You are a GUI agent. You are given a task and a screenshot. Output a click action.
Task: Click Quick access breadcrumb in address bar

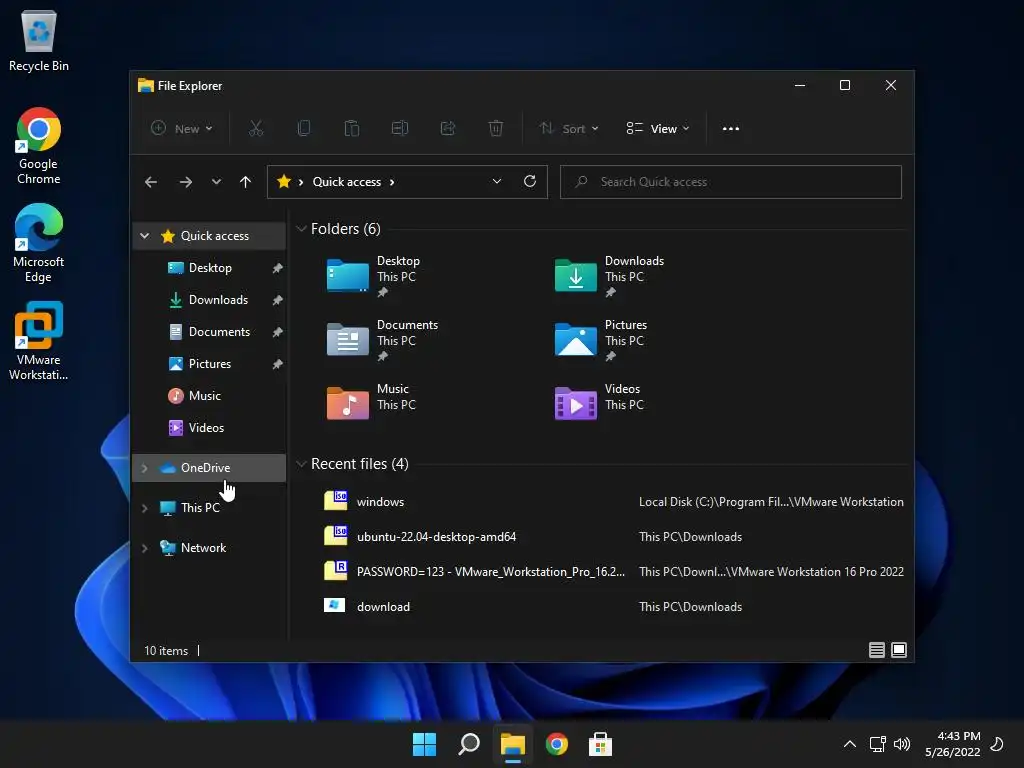point(347,182)
